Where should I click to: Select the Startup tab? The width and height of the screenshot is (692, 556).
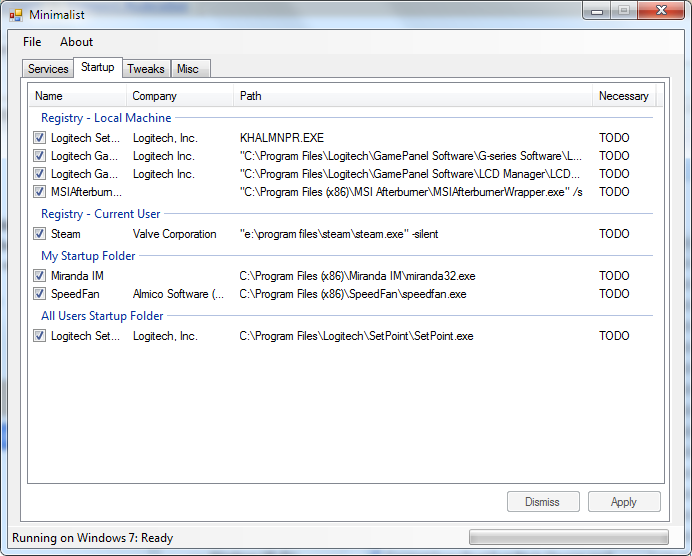coord(98,67)
